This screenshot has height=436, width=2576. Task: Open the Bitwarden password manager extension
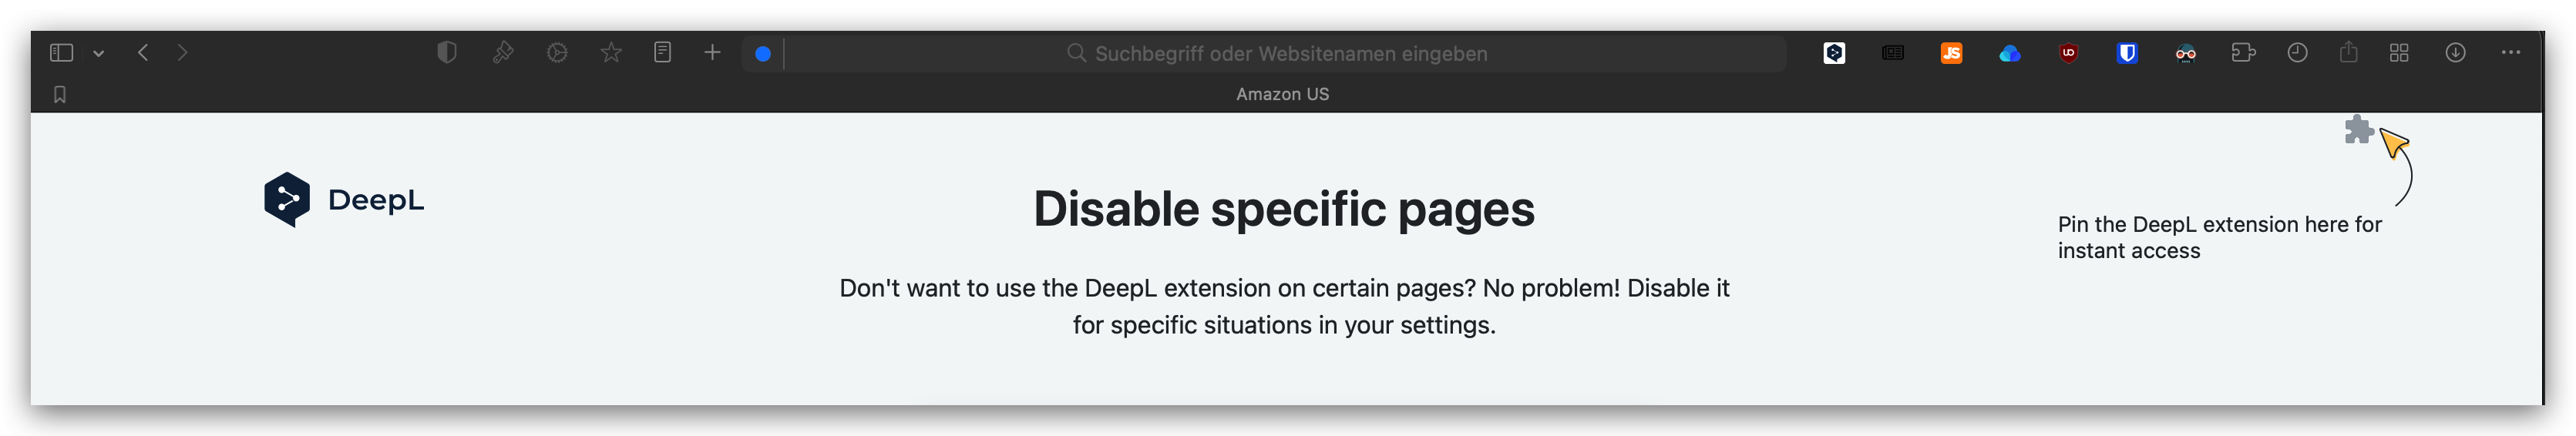2127,53
